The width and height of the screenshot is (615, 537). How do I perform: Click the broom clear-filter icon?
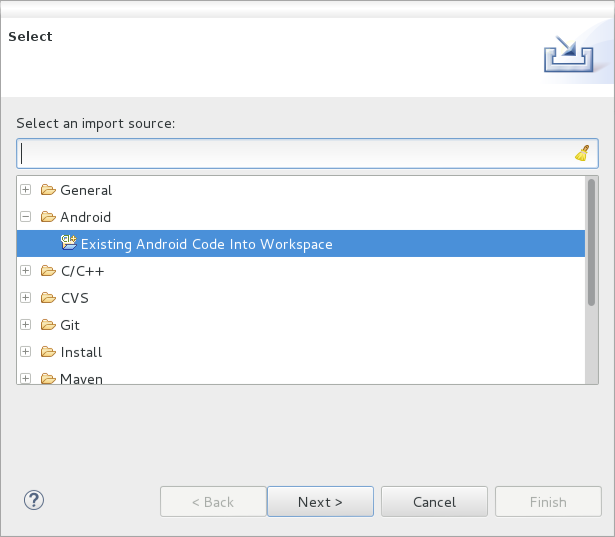coord(582,153)
